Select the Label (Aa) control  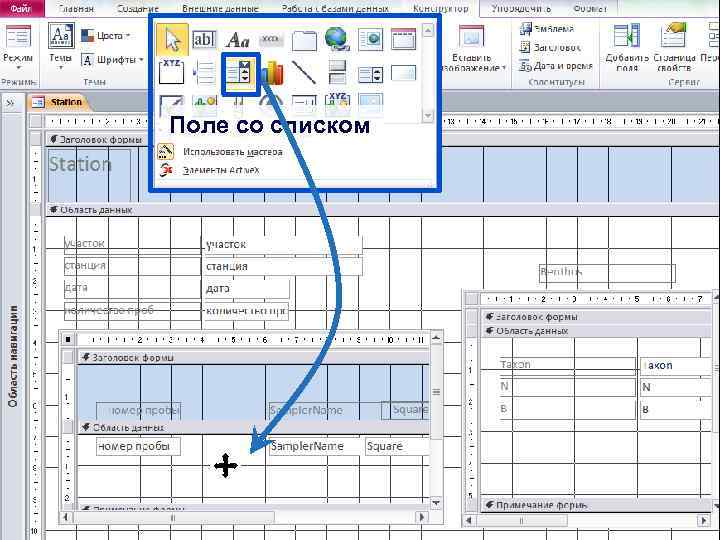pos(237,40)
